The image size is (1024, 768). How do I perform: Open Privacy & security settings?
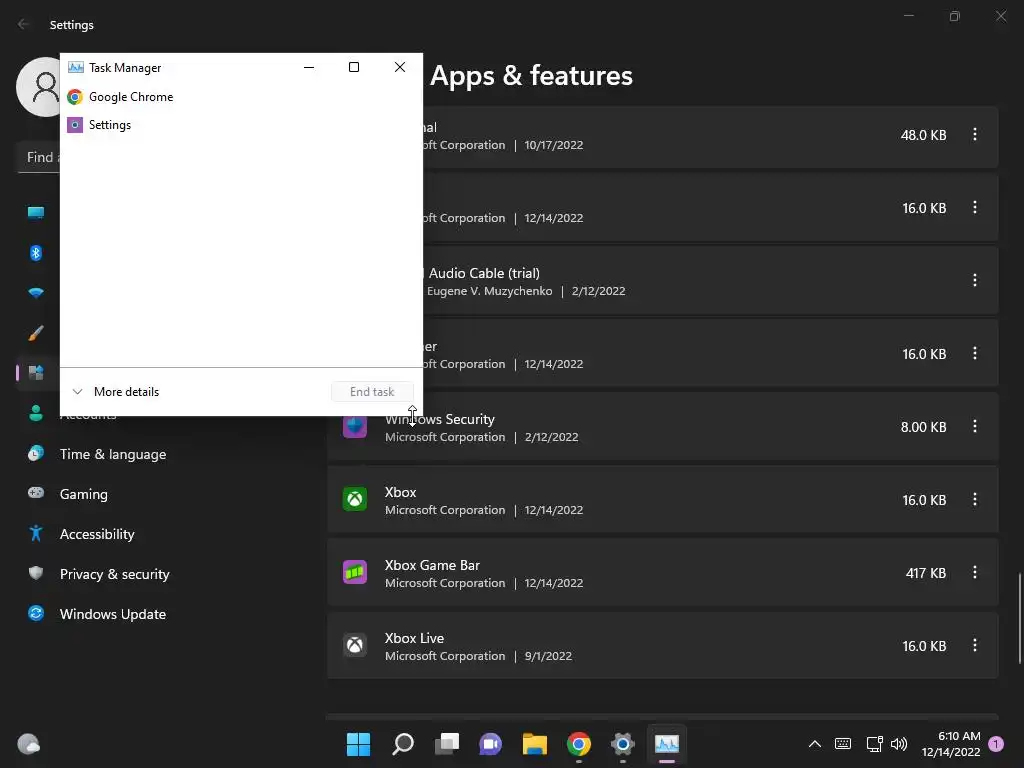click(115, 574)
